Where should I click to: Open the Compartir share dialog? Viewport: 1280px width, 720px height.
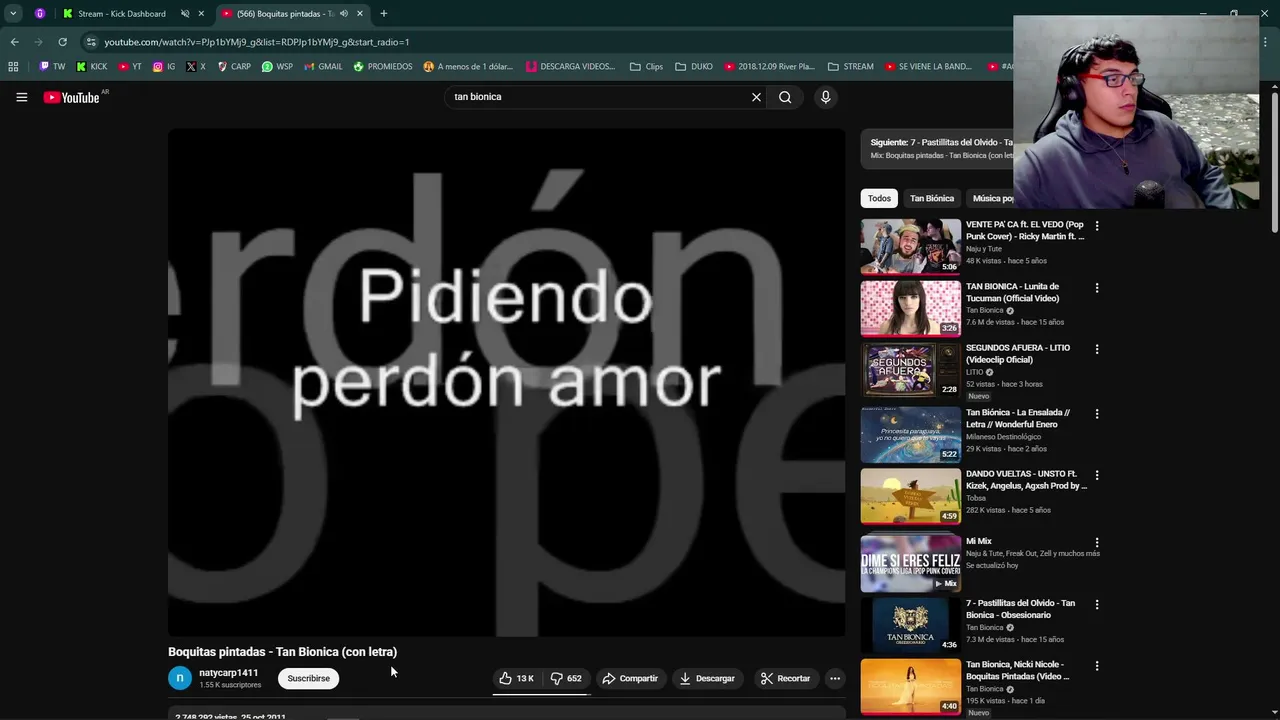pyautogui.click(x=630, y=678)
